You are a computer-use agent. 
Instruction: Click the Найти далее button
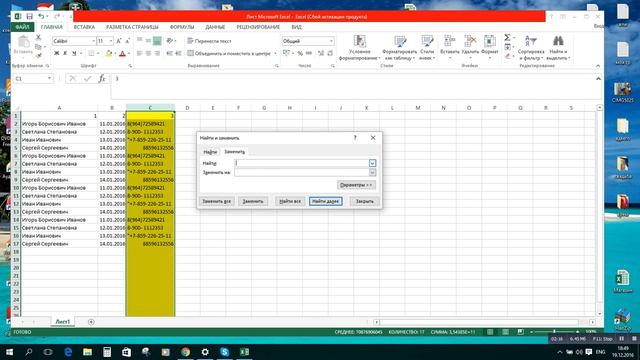(325, 201)
